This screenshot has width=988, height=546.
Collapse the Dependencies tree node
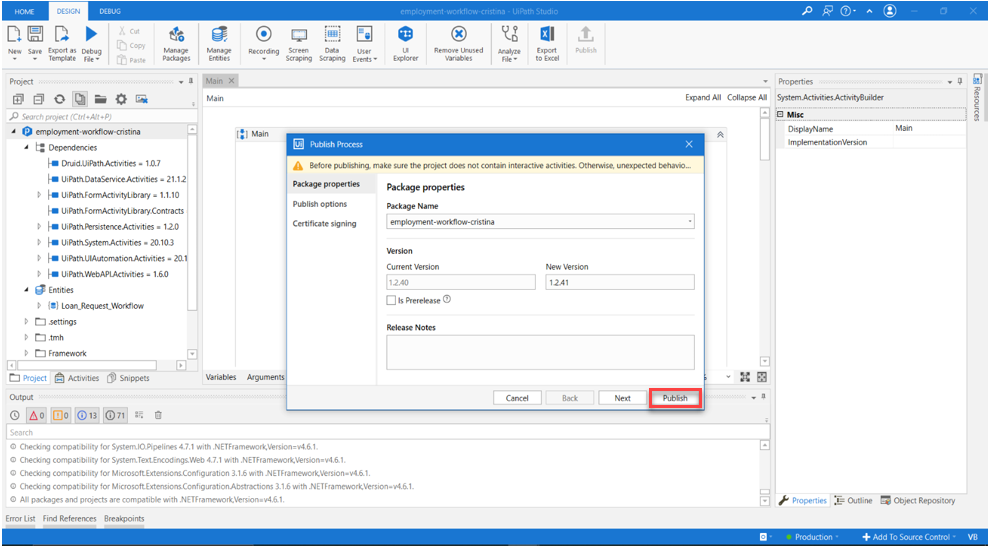tap(26, 147)
